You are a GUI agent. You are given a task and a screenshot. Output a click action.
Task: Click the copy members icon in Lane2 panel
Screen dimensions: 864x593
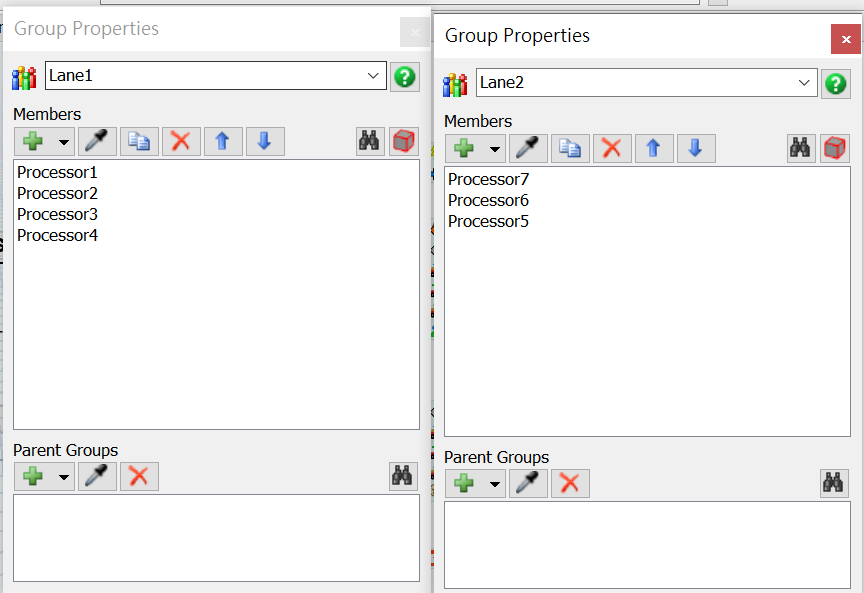[570, 148]
